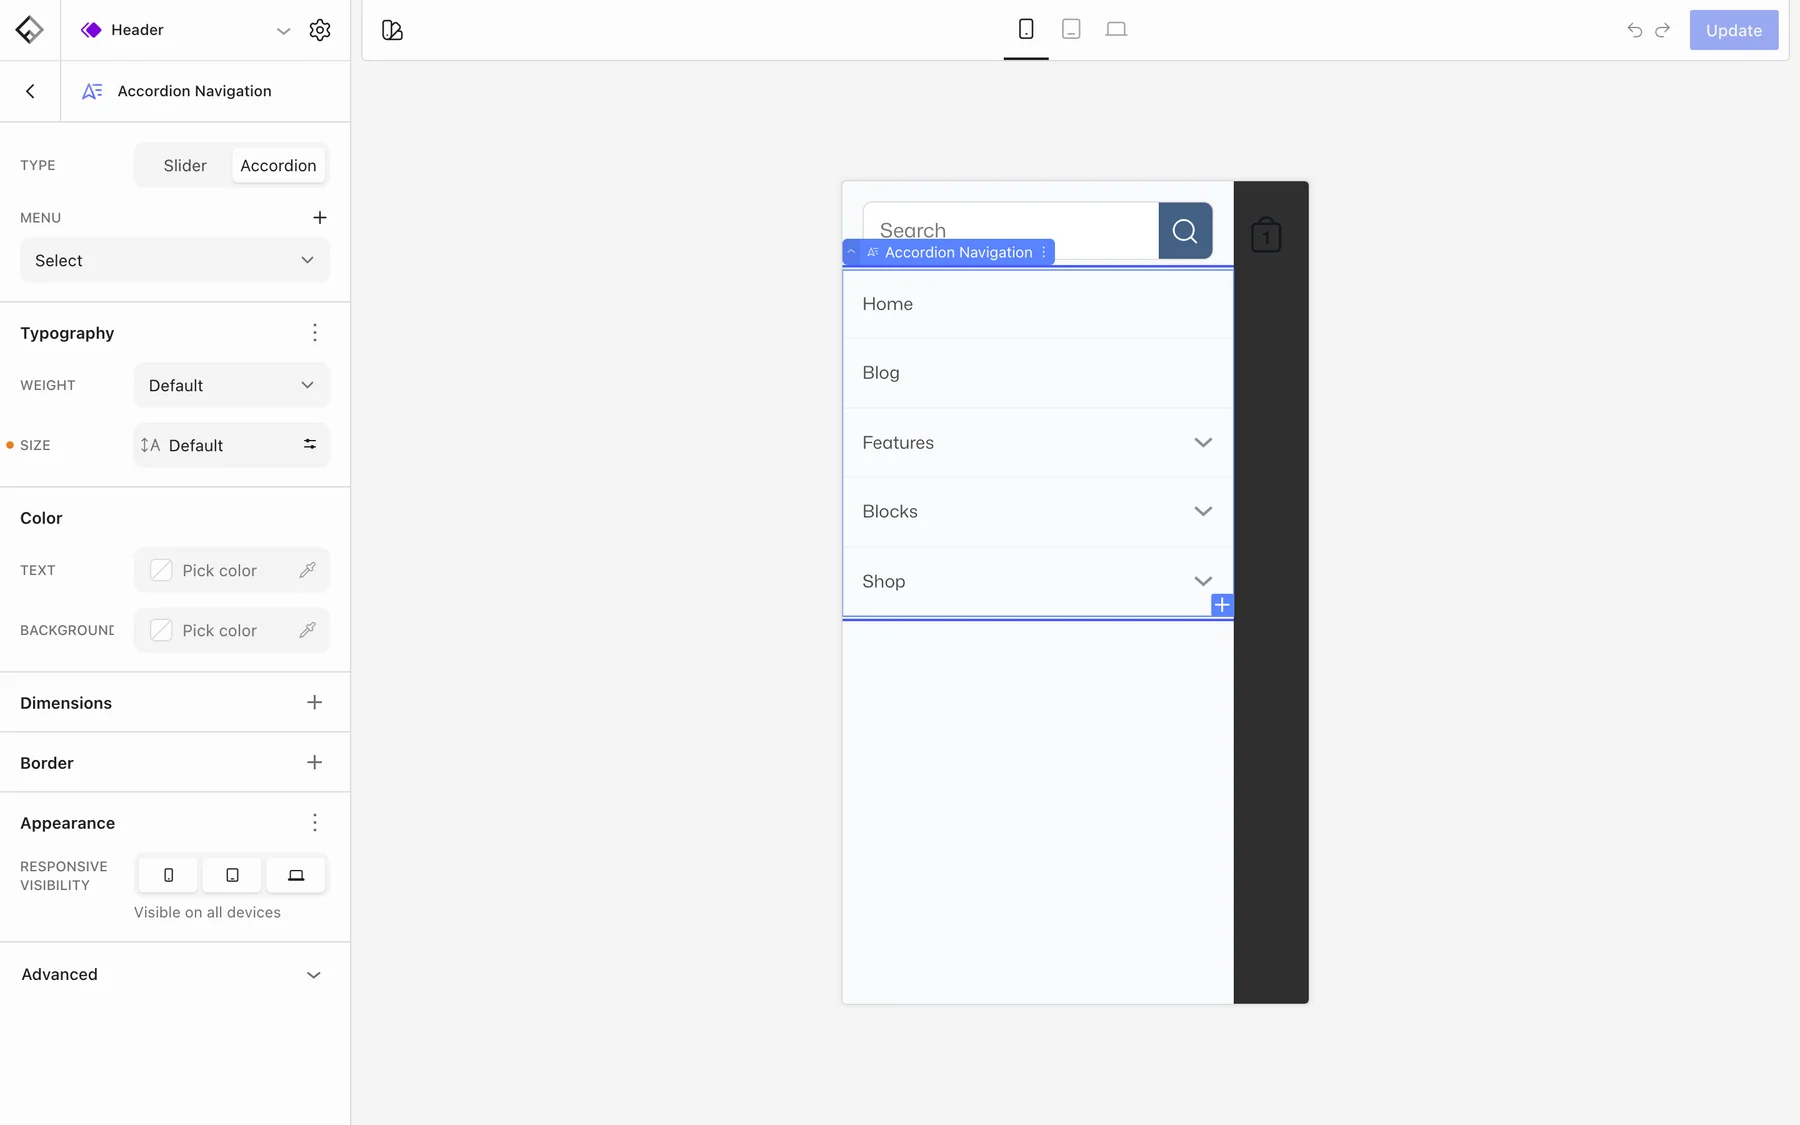Viewport: 1800px width, 1125px height.
Task: Set navigation type to Slider
Action: (x=185, y=165)
